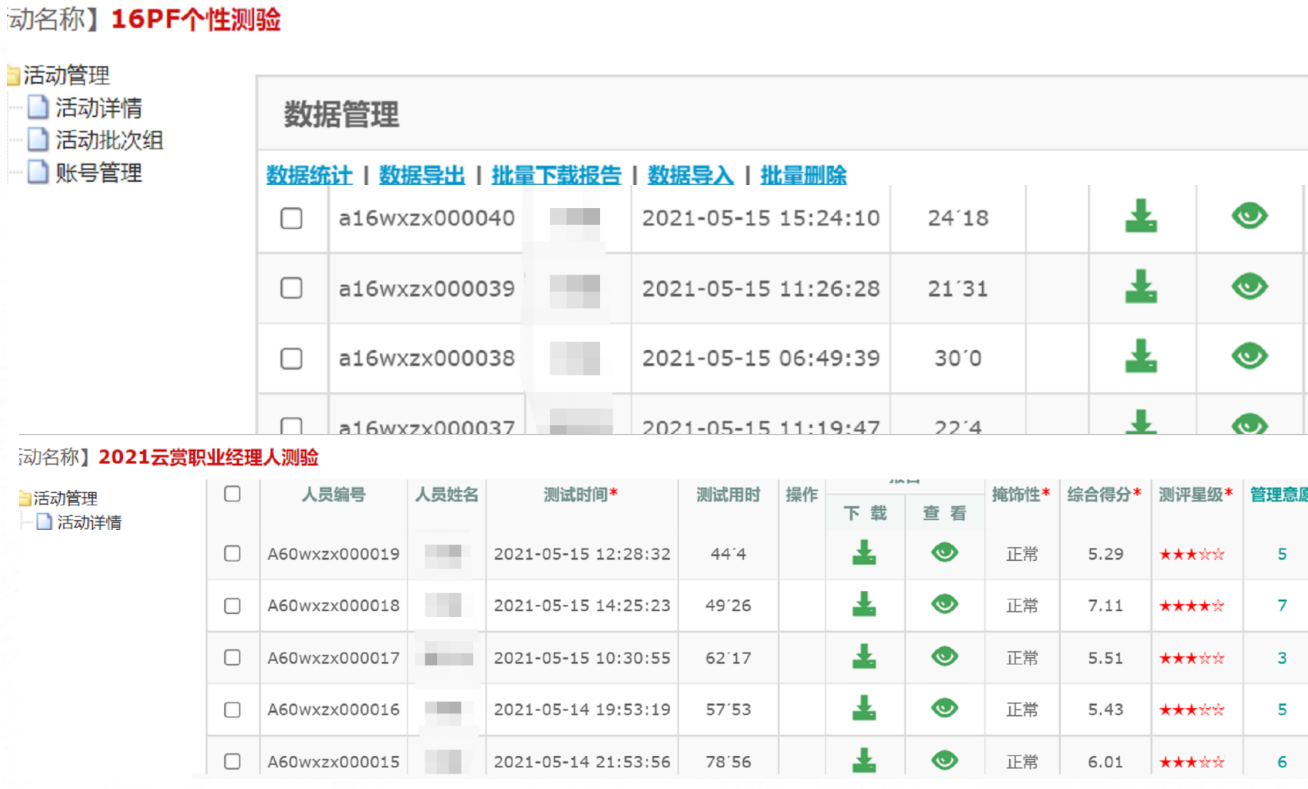This screenshot has height=789, width=1308.
Task: Tick checkbox for A60wxzx000019
Action: tap(232, 553)
